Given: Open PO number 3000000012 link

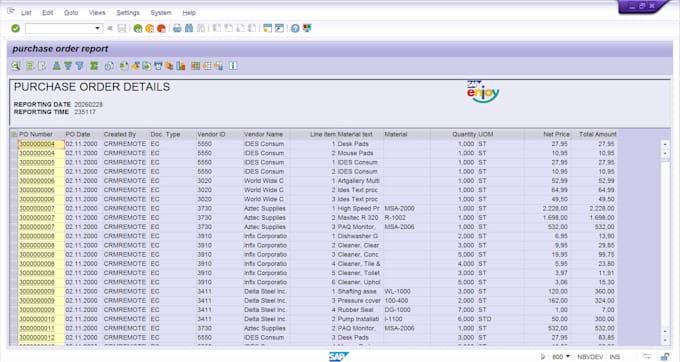Looking at the screenshot, I should click(37, 337).
